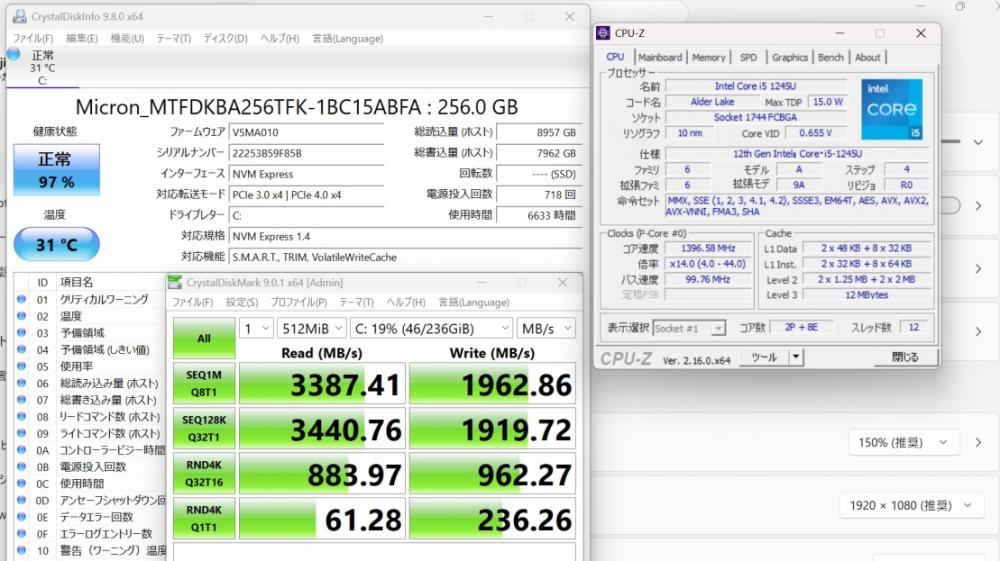The image size is (1000, 561).
Task: Click the comment field under benchmark results
Action: click(x=374, y=552)
